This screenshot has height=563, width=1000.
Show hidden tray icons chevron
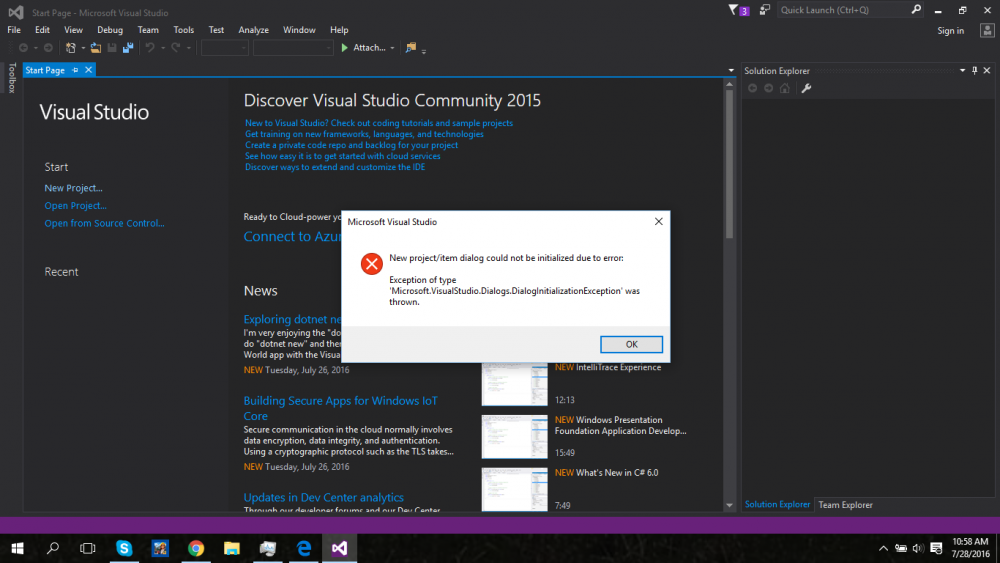point(883,548)
